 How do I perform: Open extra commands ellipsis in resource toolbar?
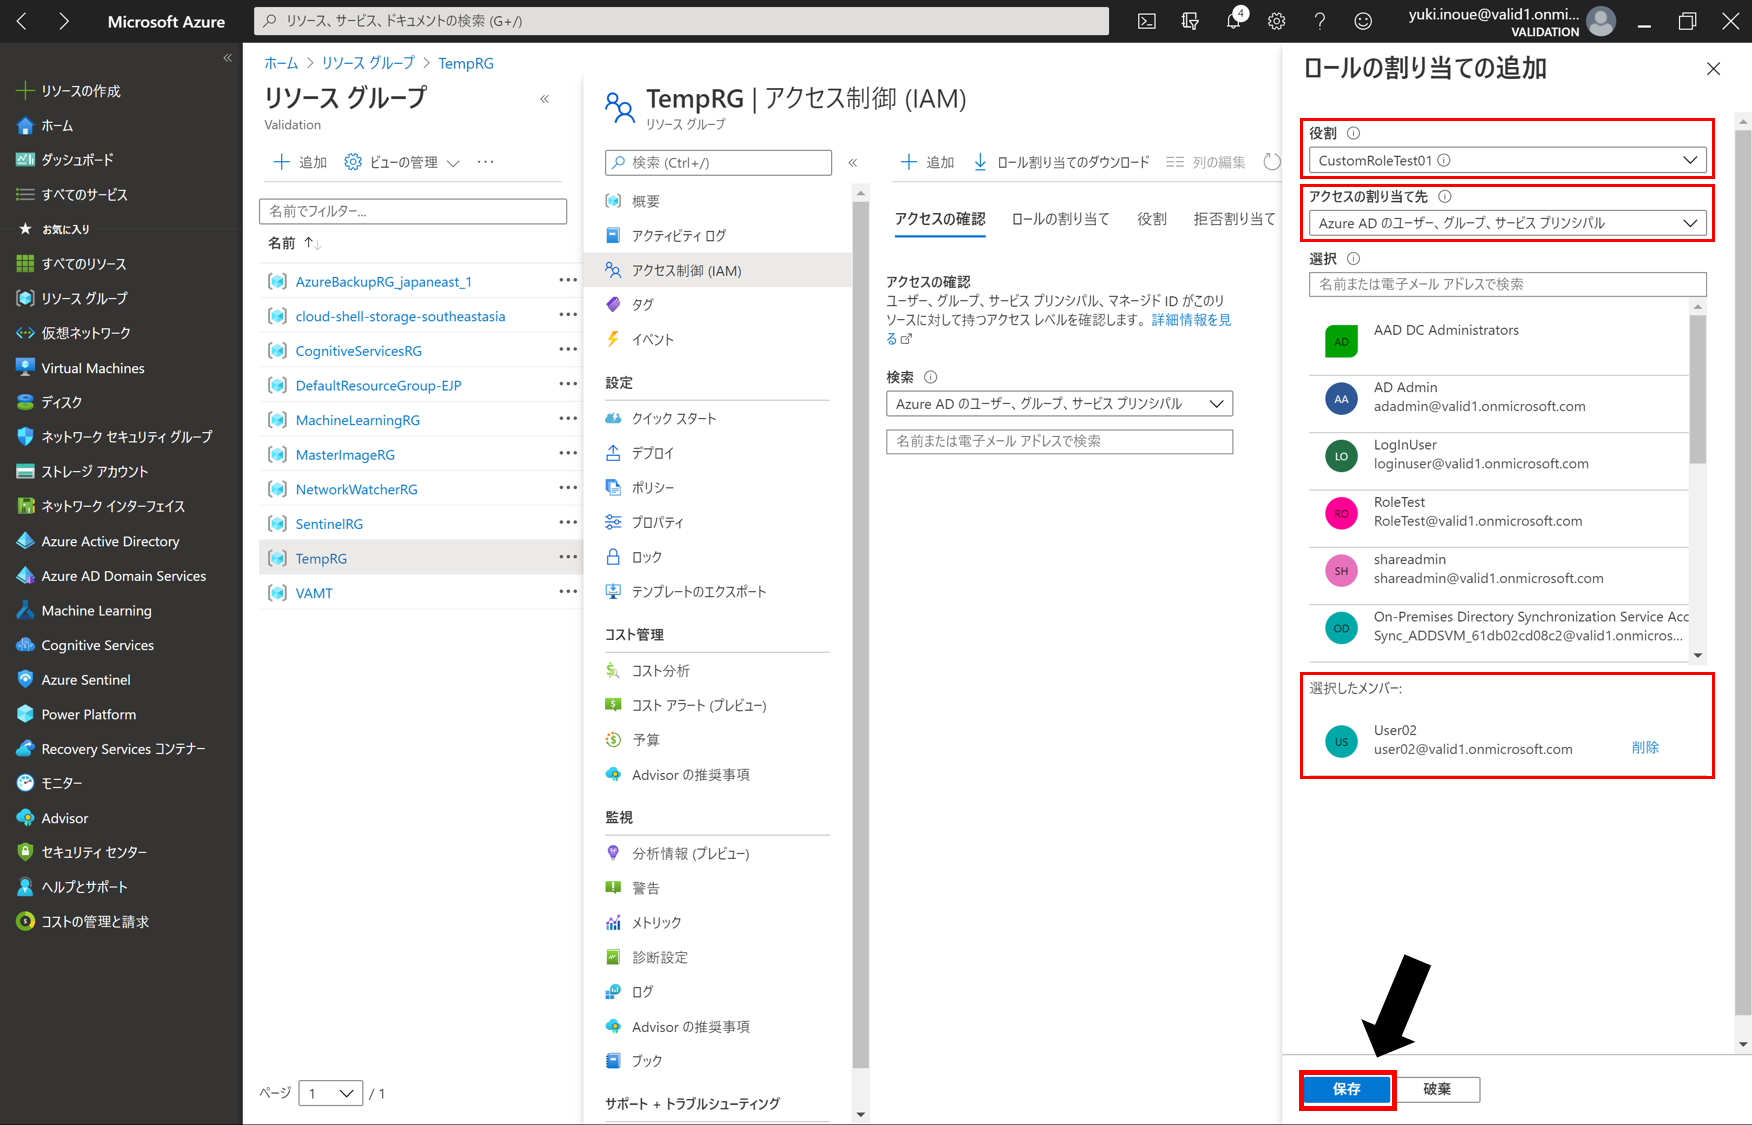click(x=485, y=162)
